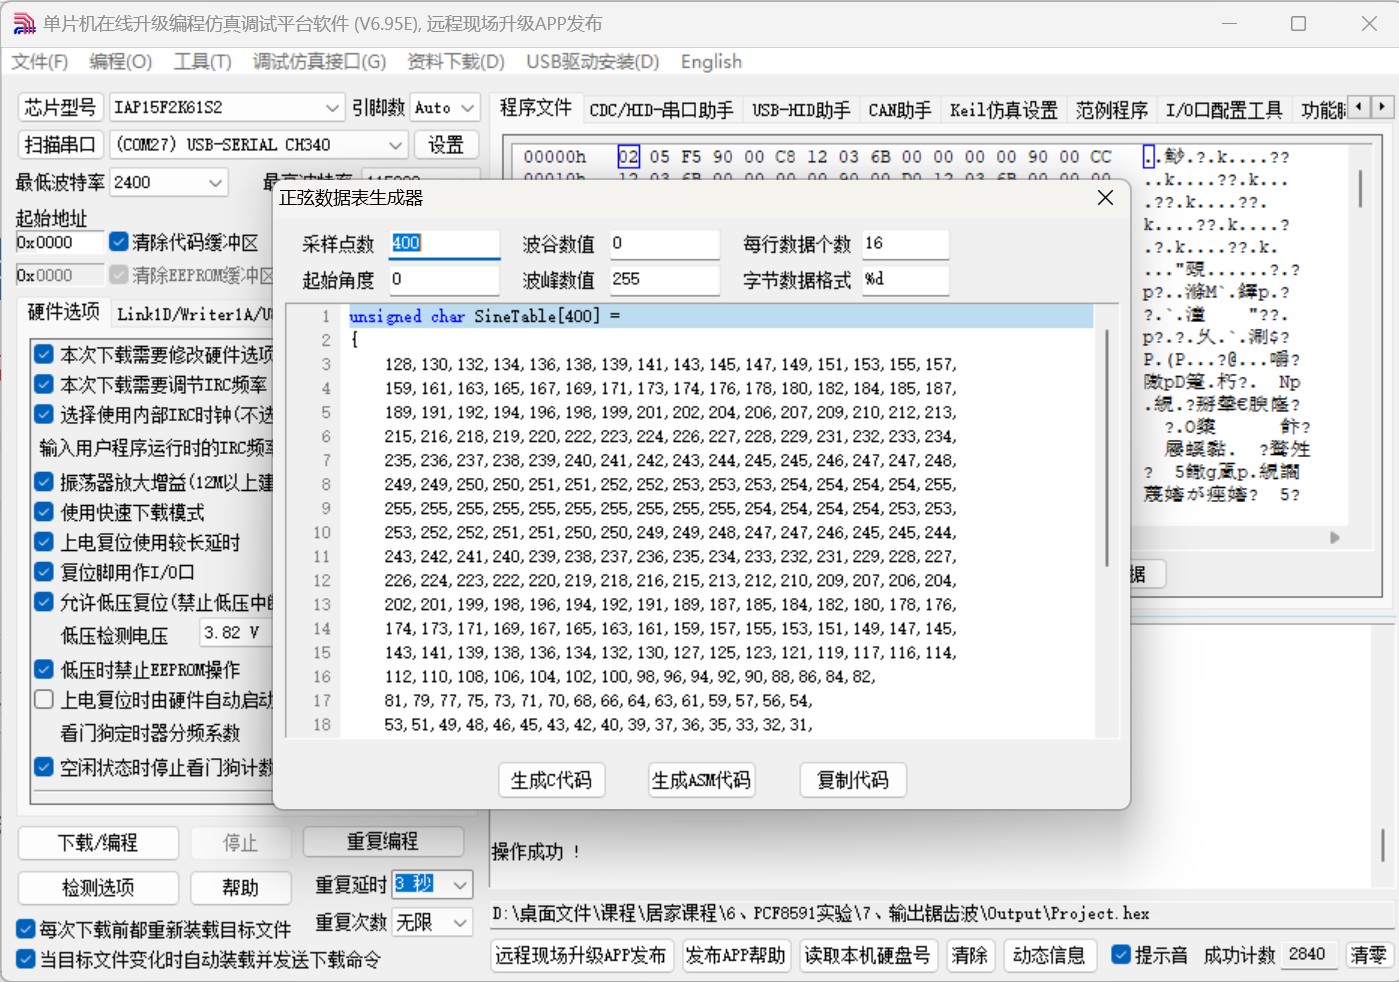Select the 硬件选项 tab
The width and height of the screenshot is (1399, 982).
[63, 312]
